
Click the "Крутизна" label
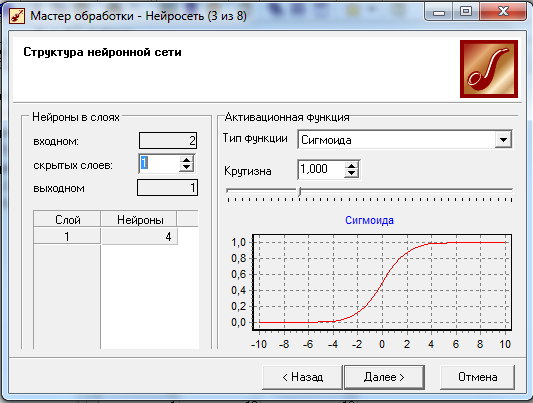248,171
